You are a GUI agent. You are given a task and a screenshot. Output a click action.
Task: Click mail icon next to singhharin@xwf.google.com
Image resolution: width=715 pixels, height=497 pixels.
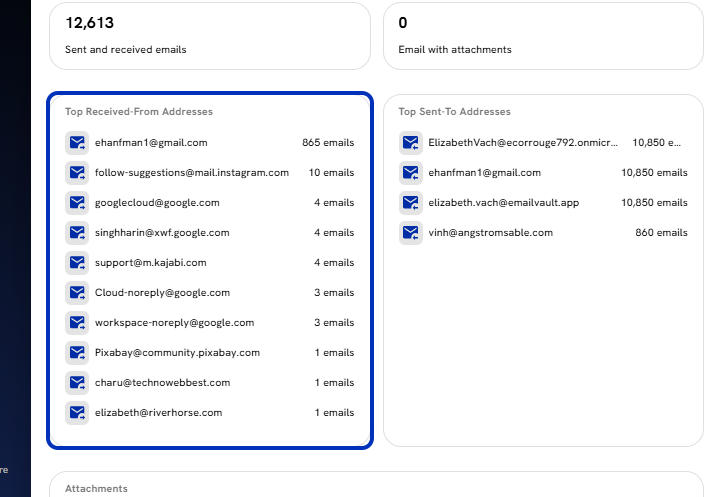tap(77, 233)
